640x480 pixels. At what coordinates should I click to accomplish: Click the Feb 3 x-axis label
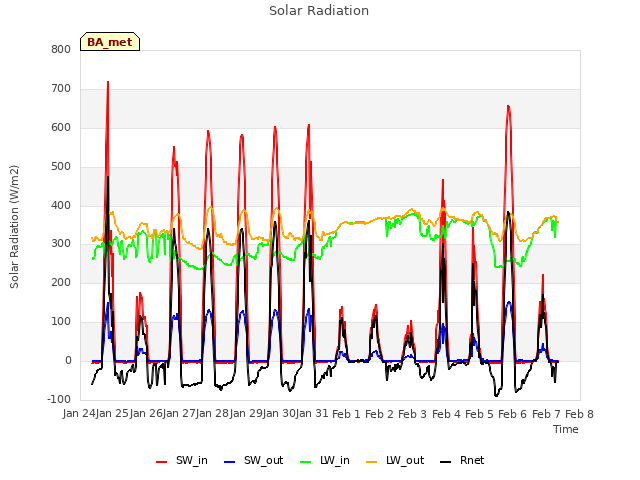[x=412, y=414]
